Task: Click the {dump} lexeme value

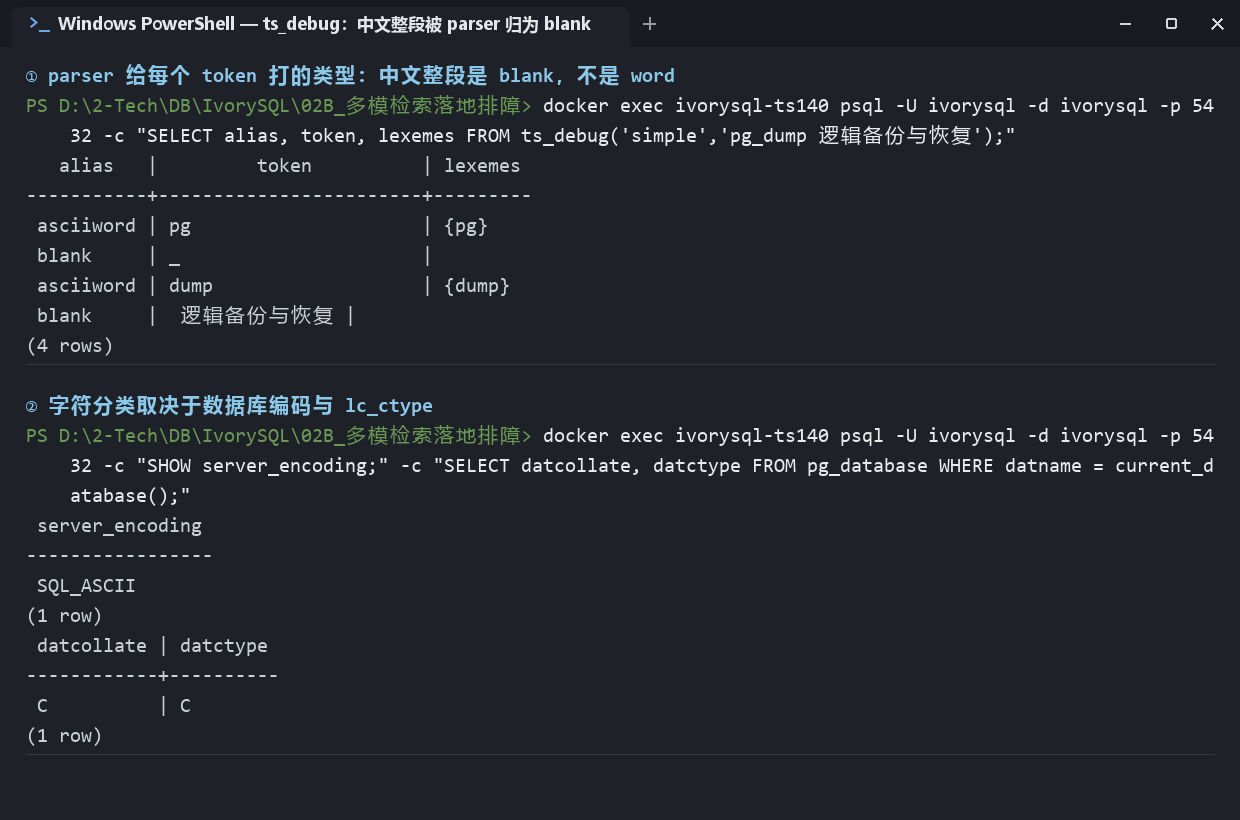Action: pos(477,286)
